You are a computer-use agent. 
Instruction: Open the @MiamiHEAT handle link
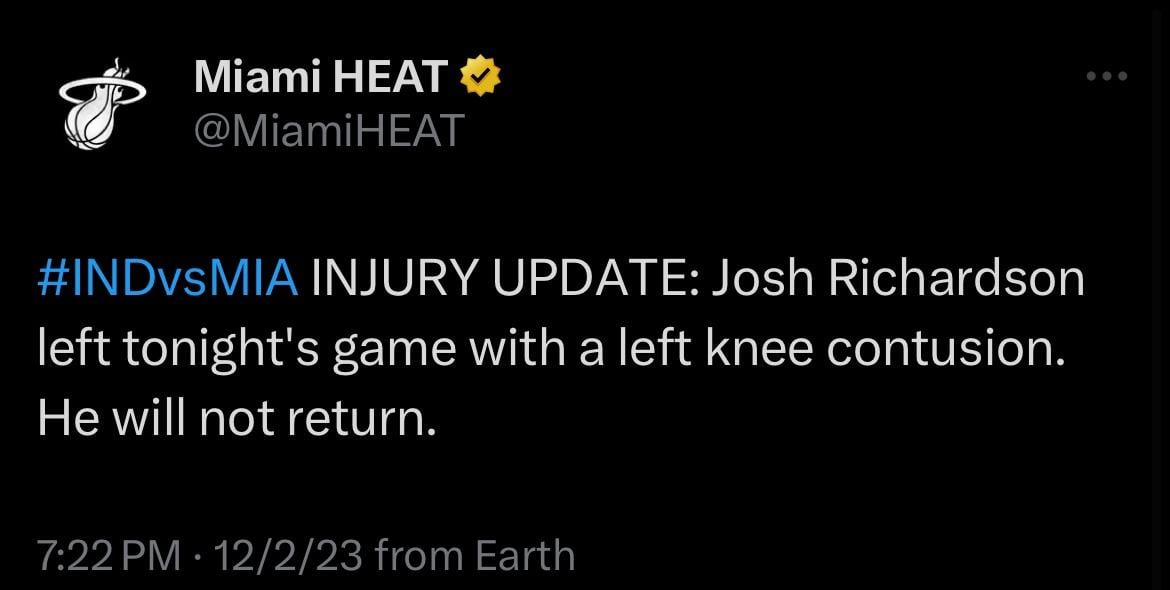point(328,130)
